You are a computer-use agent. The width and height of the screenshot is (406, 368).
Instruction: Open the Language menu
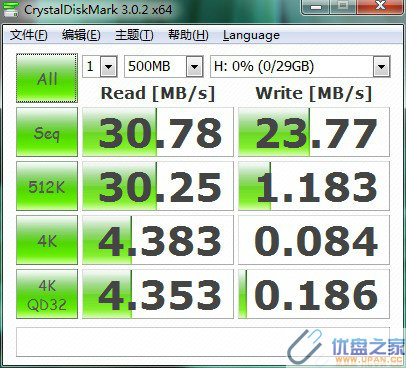(251, 35)
